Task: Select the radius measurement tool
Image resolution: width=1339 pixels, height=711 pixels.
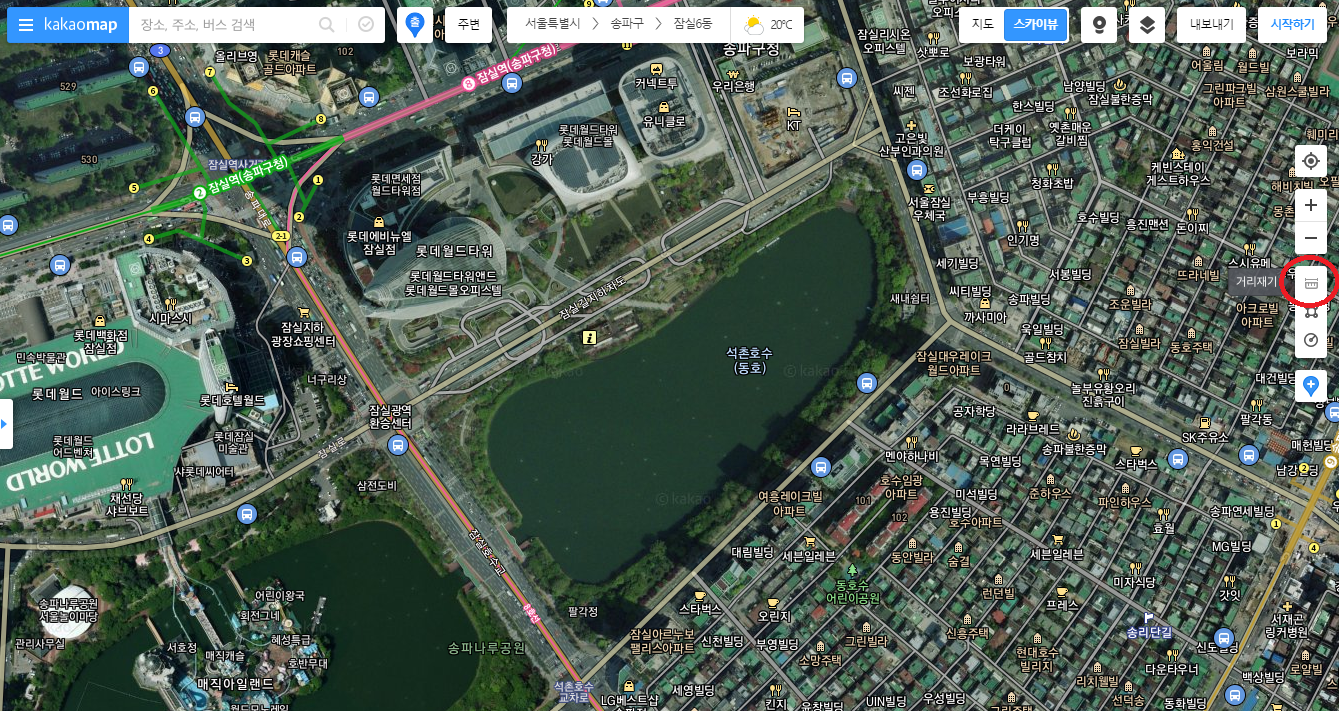Action: coord(1311,341)
